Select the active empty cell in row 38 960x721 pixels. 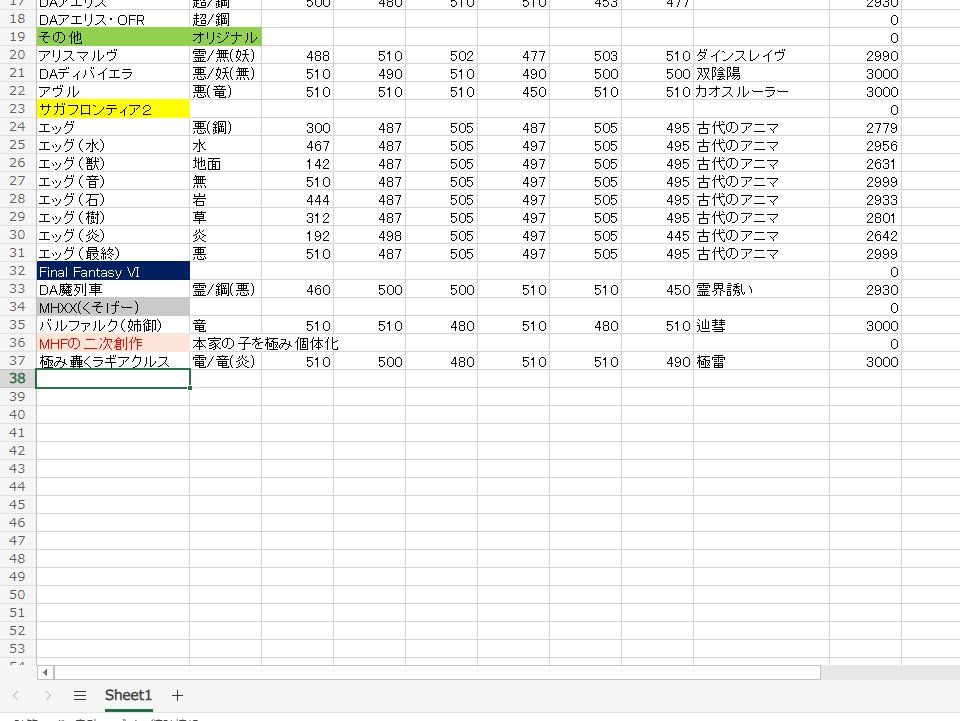click(113, 379)
